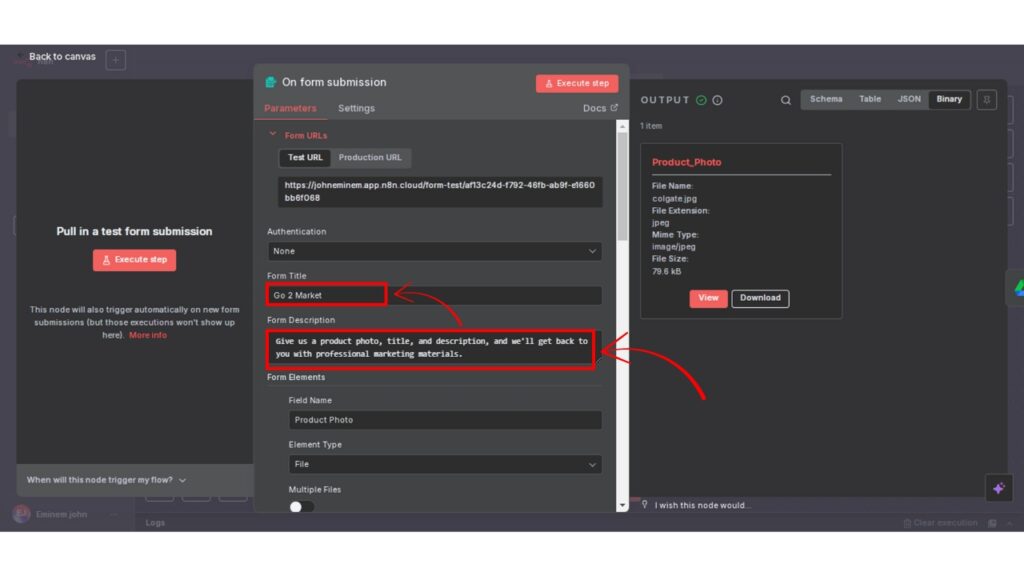Click the search icon in Output panel
The height and width of the screenshot is (576, 1024).
point(786,100)
